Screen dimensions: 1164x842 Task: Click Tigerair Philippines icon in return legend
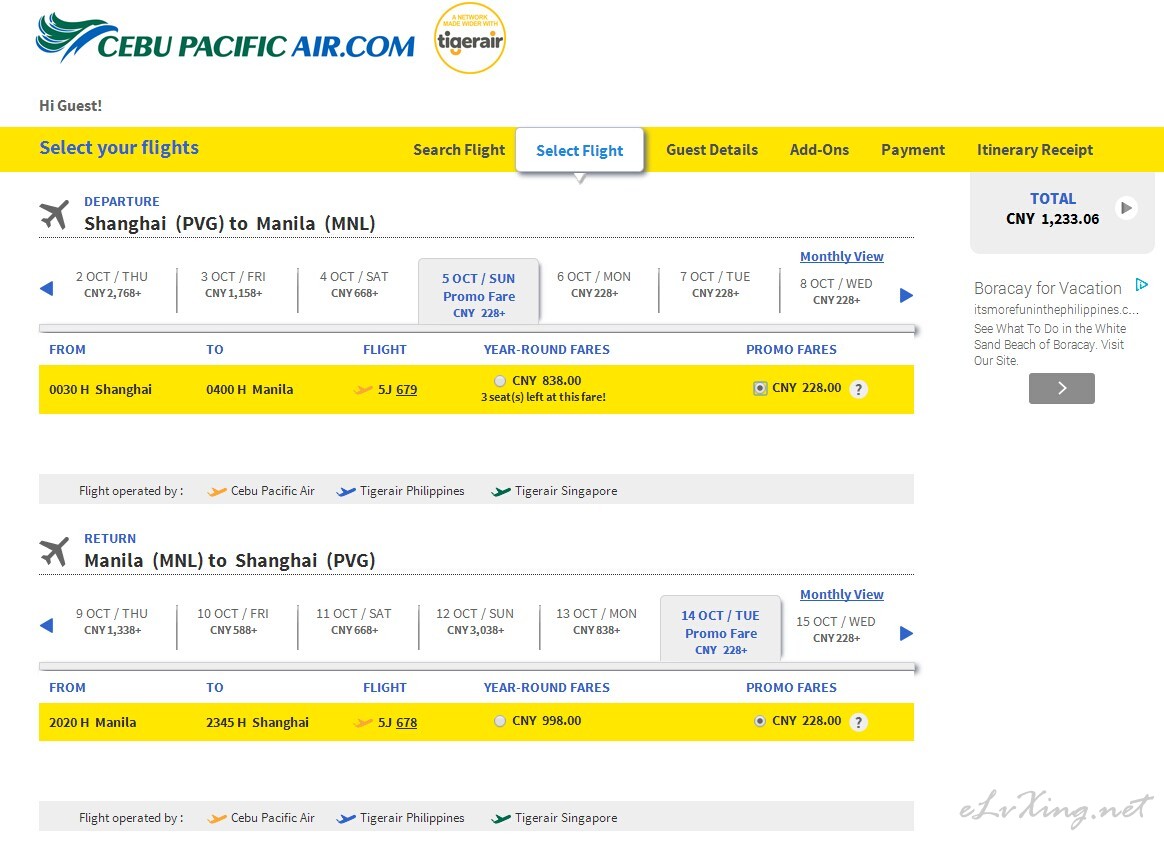(346, 818)
